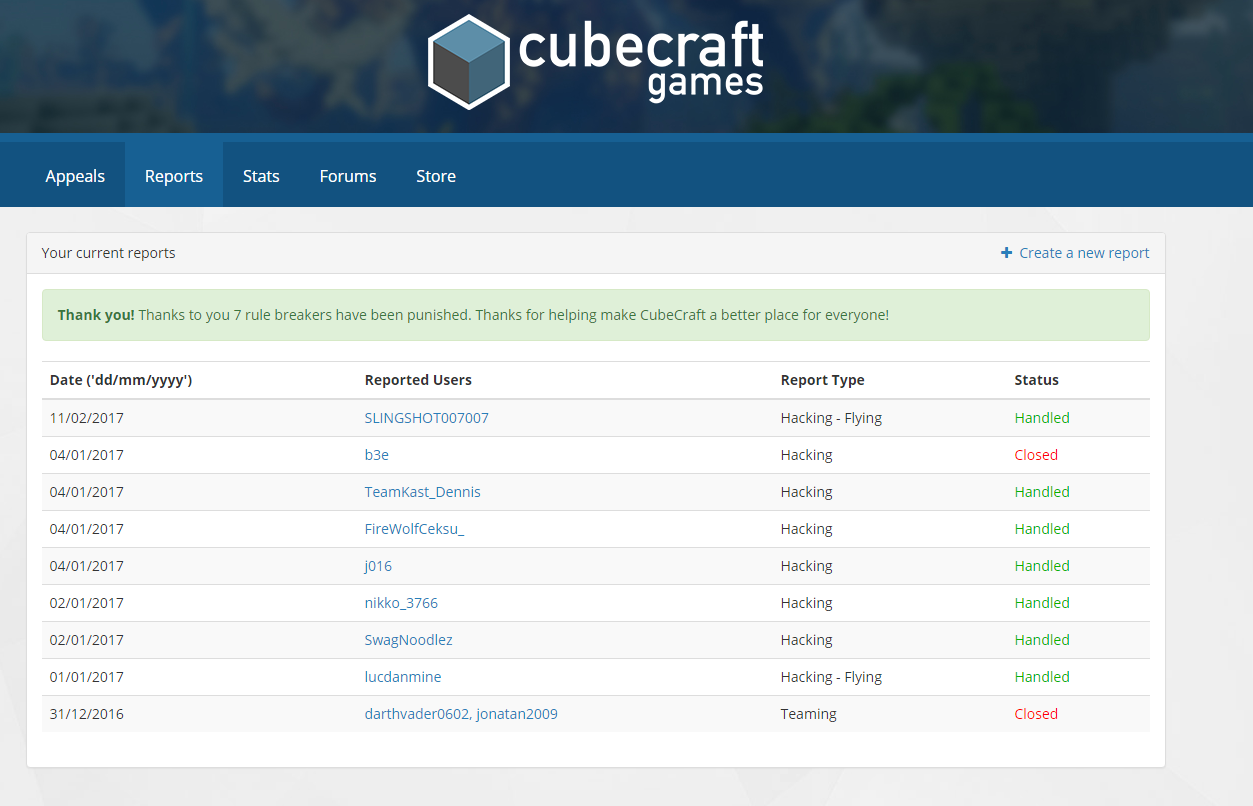Viewport: 1253px width, 806px height.
Task: Click date 04/01/2017 in FireWolfCeksu_ row
Action: pyautogui.click(x=87, y=529)
